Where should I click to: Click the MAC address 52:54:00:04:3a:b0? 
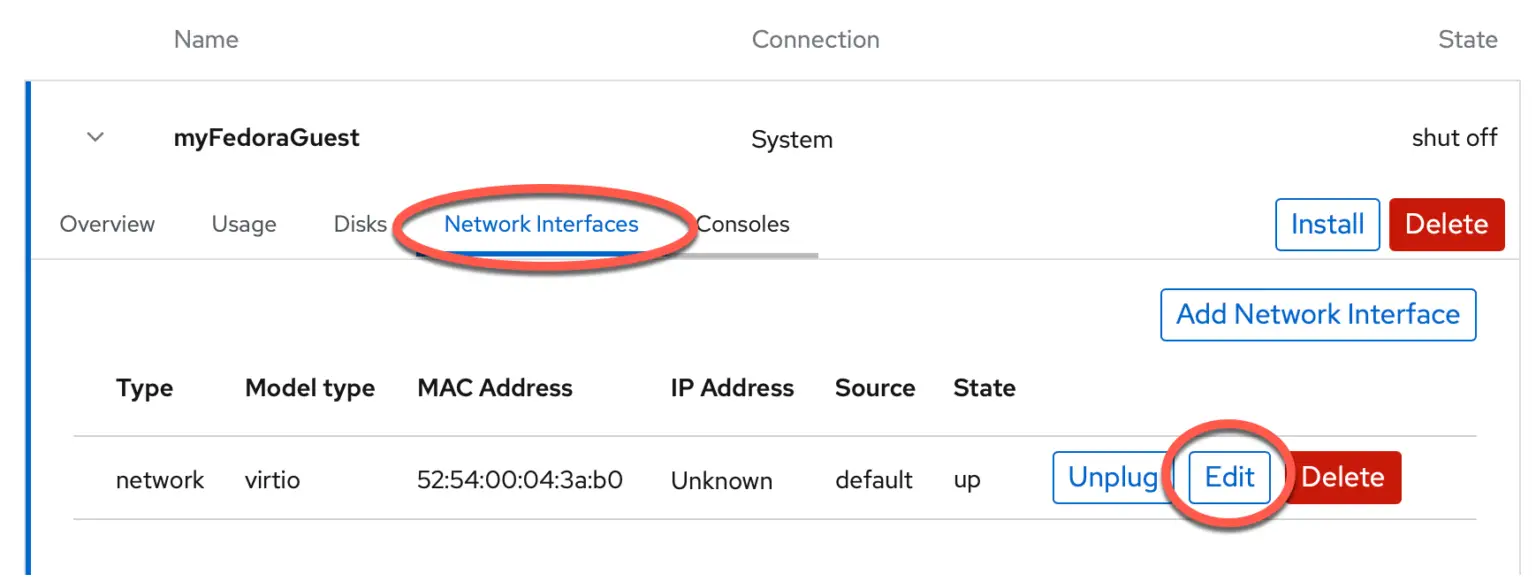[x=520, y=480]
